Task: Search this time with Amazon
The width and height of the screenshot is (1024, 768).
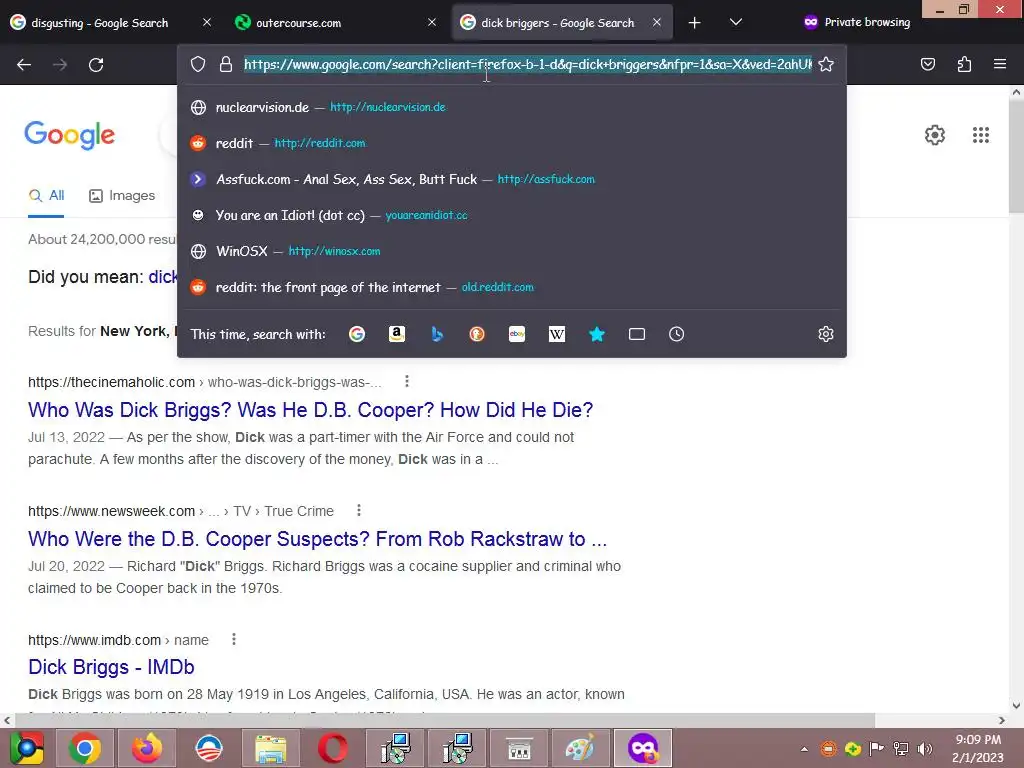Action: (397, 334)
